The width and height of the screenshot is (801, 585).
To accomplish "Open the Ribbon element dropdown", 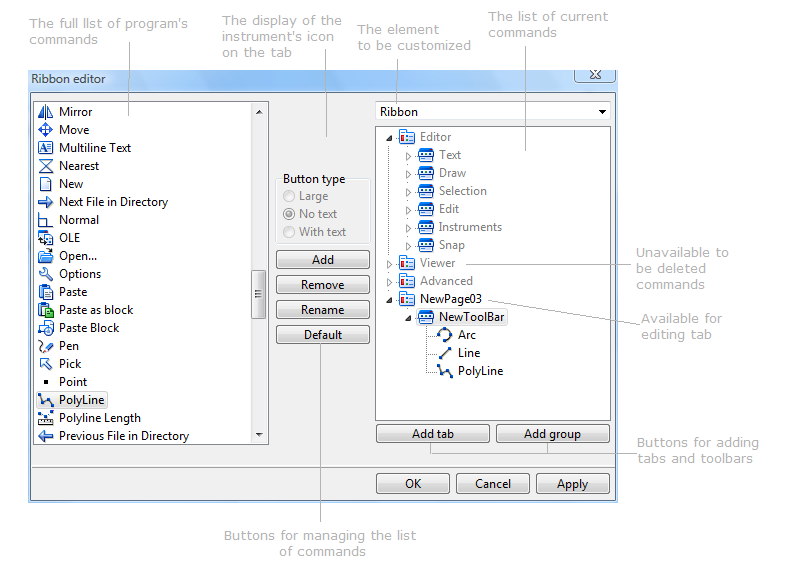I will [601, 112].
